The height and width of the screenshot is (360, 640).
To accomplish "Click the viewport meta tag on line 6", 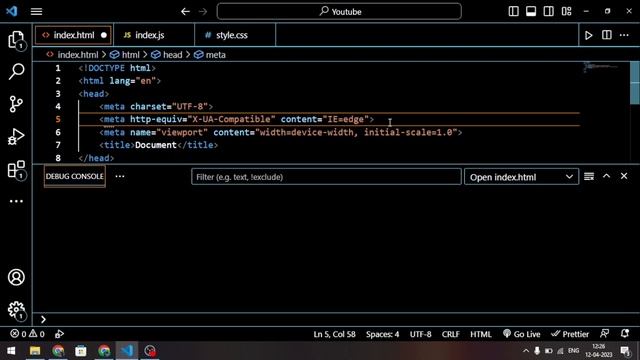I will click(281, 132).
